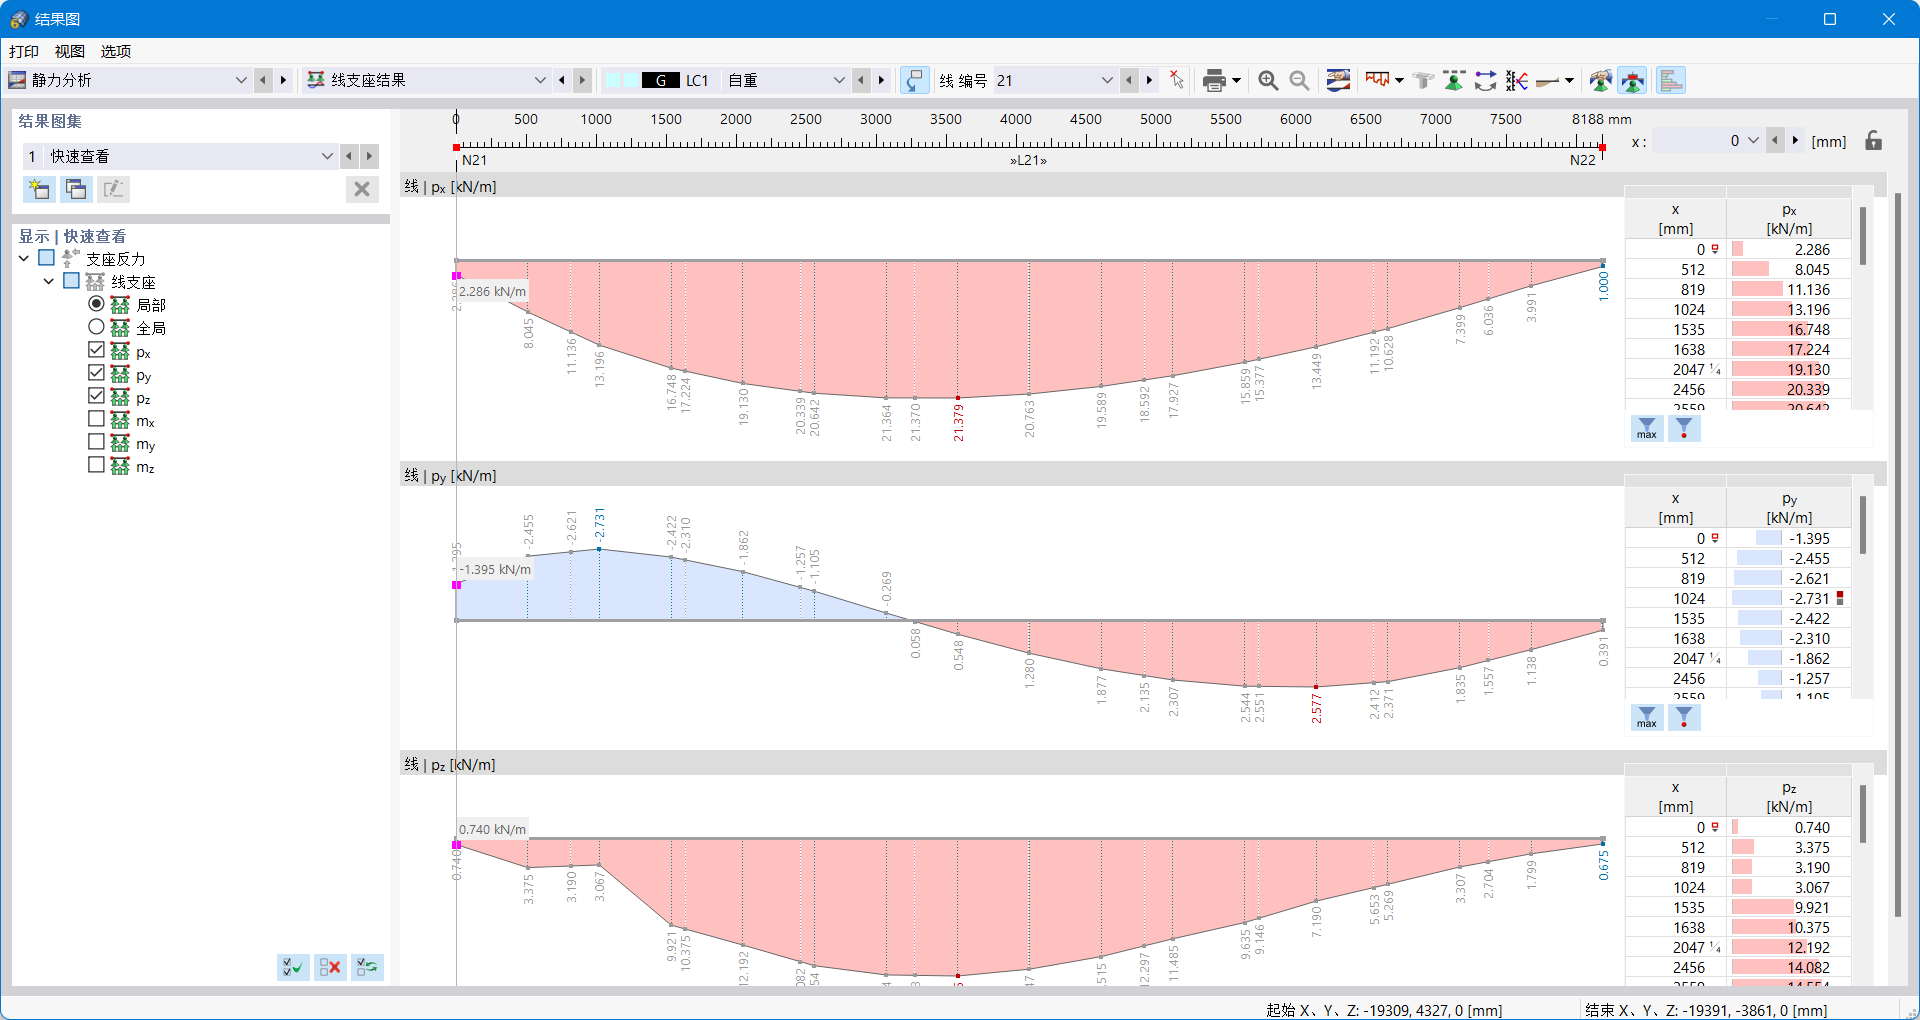Screen dimensions: 1920x1020
Task: Click the padlock icon beside x field
Action: pyautogui.click(x=1874, y=141)
